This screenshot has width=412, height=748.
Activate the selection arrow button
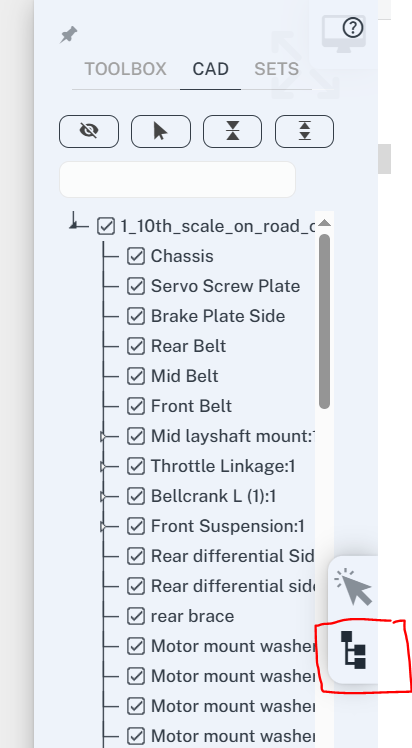(x=161, y=131)
